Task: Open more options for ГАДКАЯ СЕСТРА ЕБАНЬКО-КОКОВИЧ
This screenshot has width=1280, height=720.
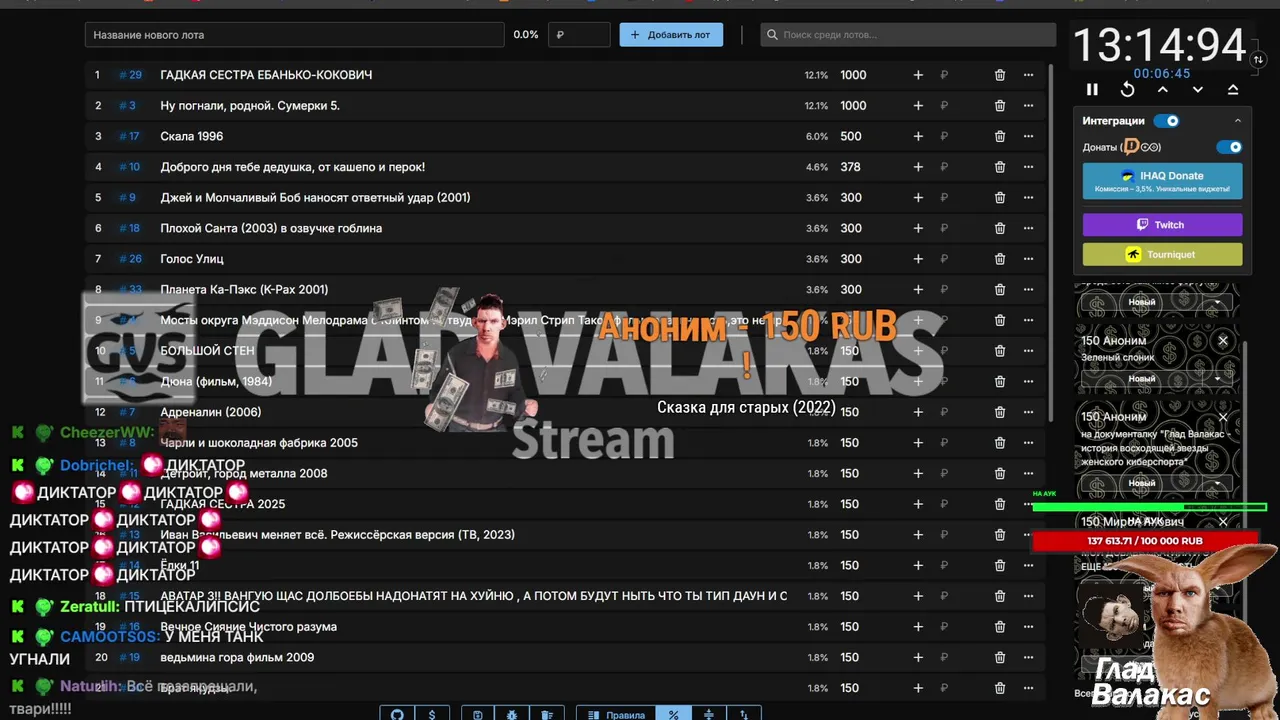Action: [1028, 75]
